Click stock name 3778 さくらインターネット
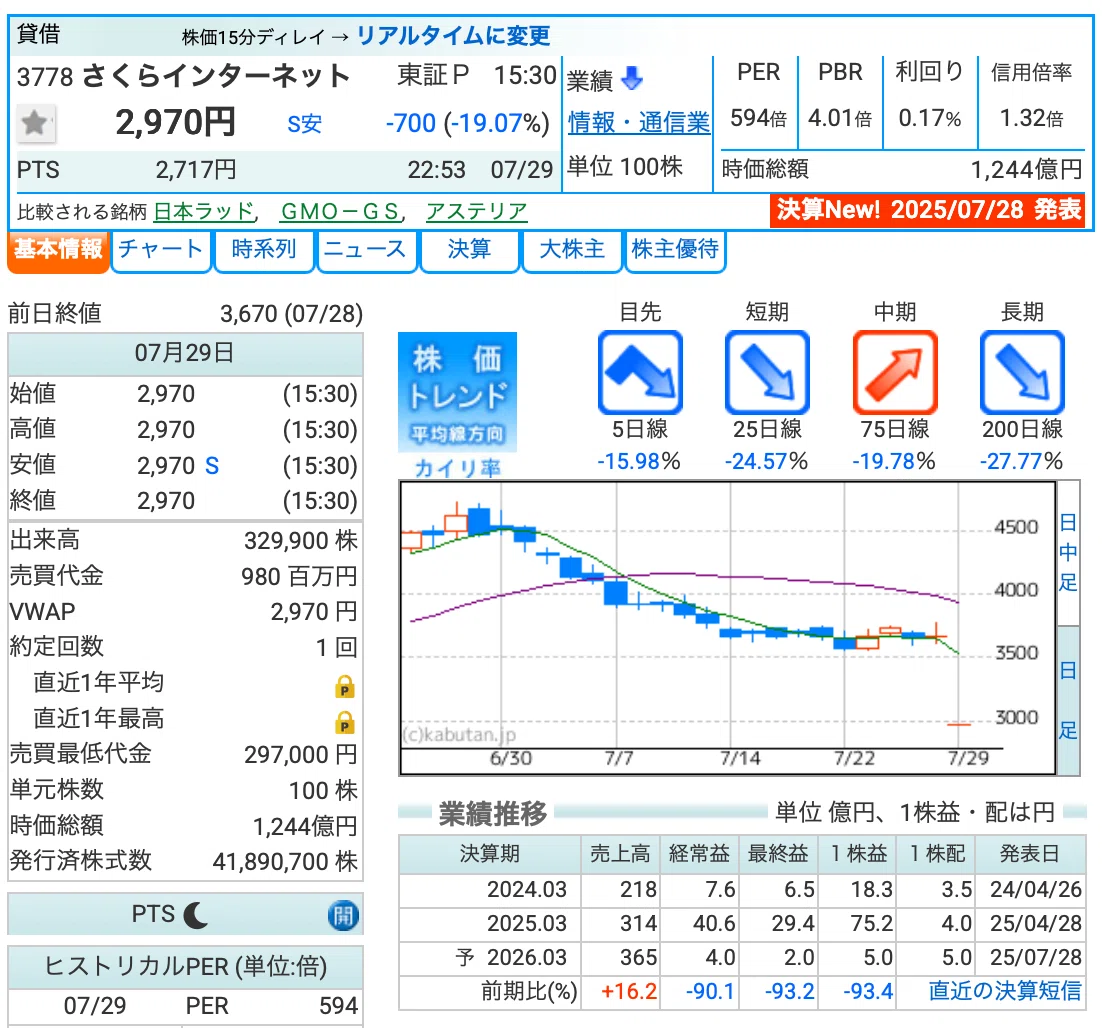The width and height of the screenshot is (1102, 1028). tap(183, 75)
